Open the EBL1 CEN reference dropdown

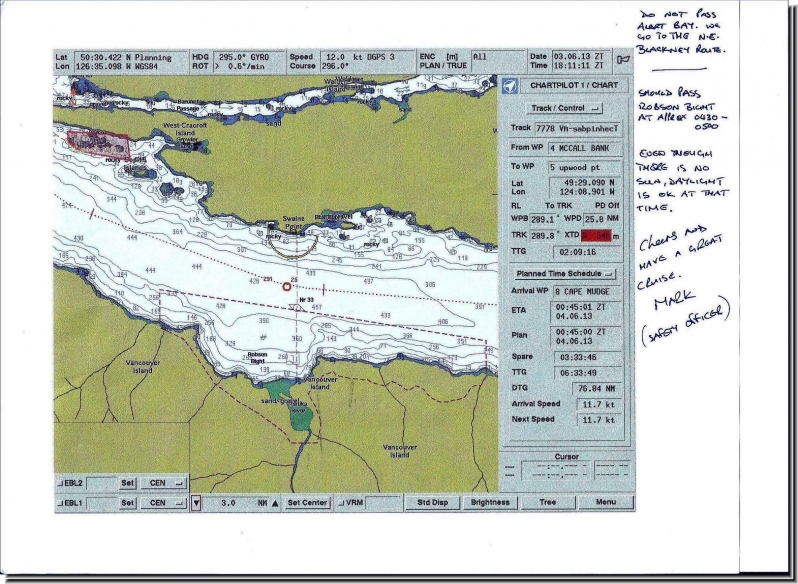[x=163, y=503]
